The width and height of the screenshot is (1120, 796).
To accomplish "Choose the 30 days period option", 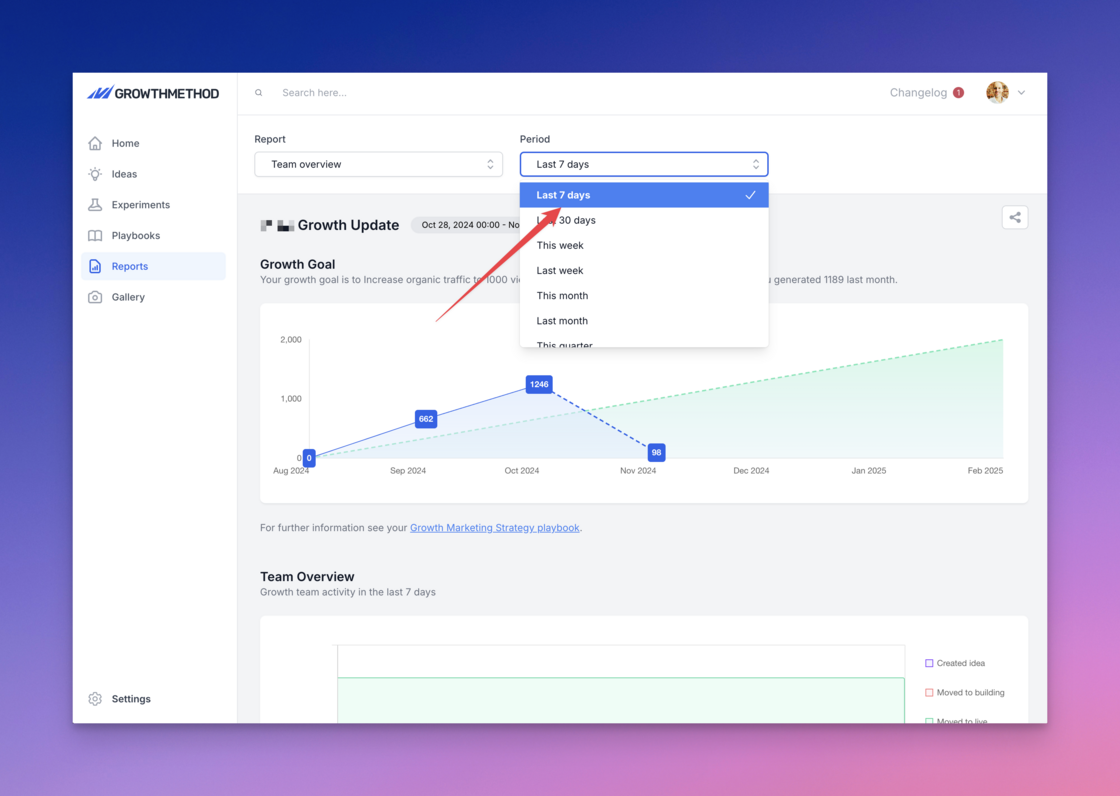I will click(644, 220).
